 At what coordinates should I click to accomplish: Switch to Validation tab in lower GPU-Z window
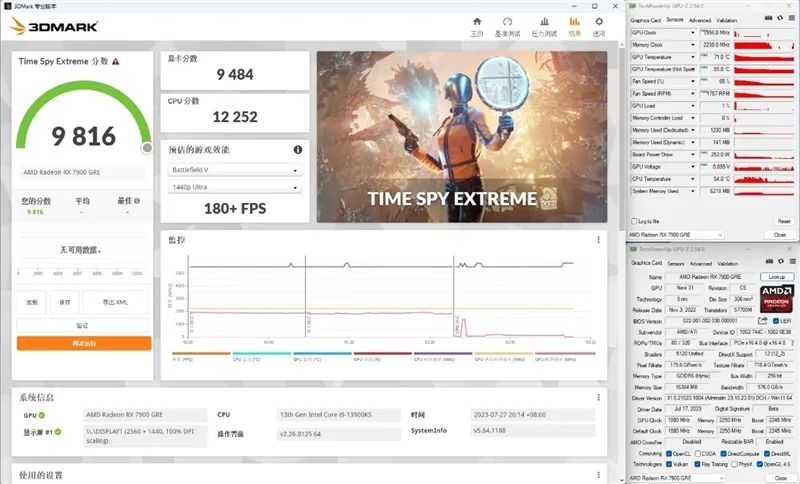pyautogui.click(x=728, y=263)
